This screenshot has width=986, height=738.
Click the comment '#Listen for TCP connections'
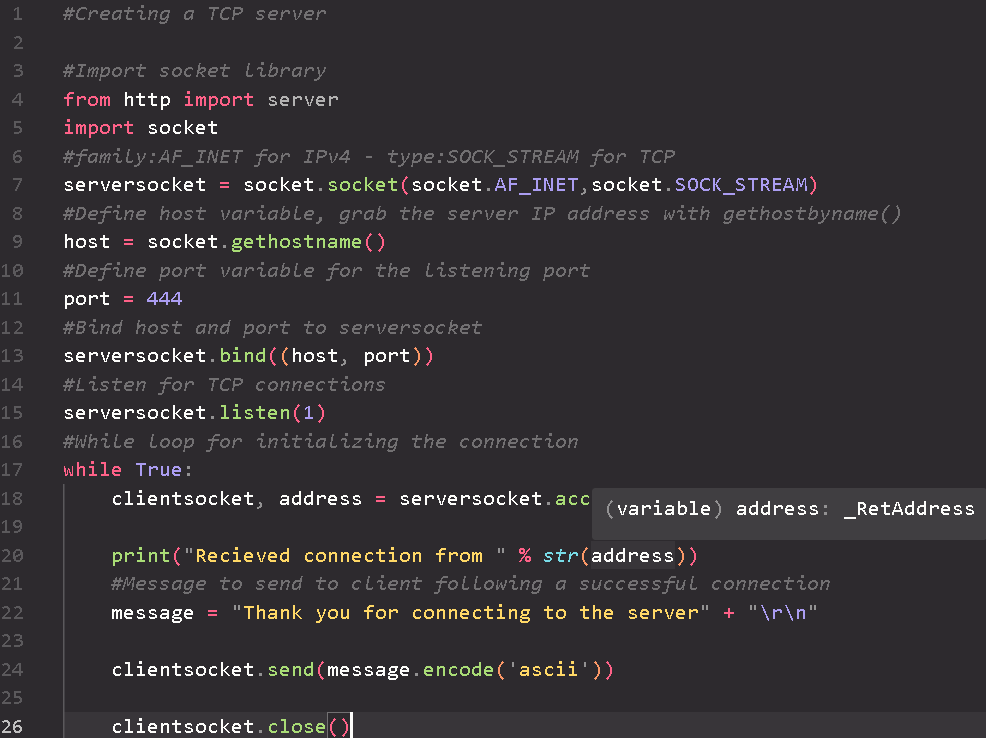click(224, 385)
